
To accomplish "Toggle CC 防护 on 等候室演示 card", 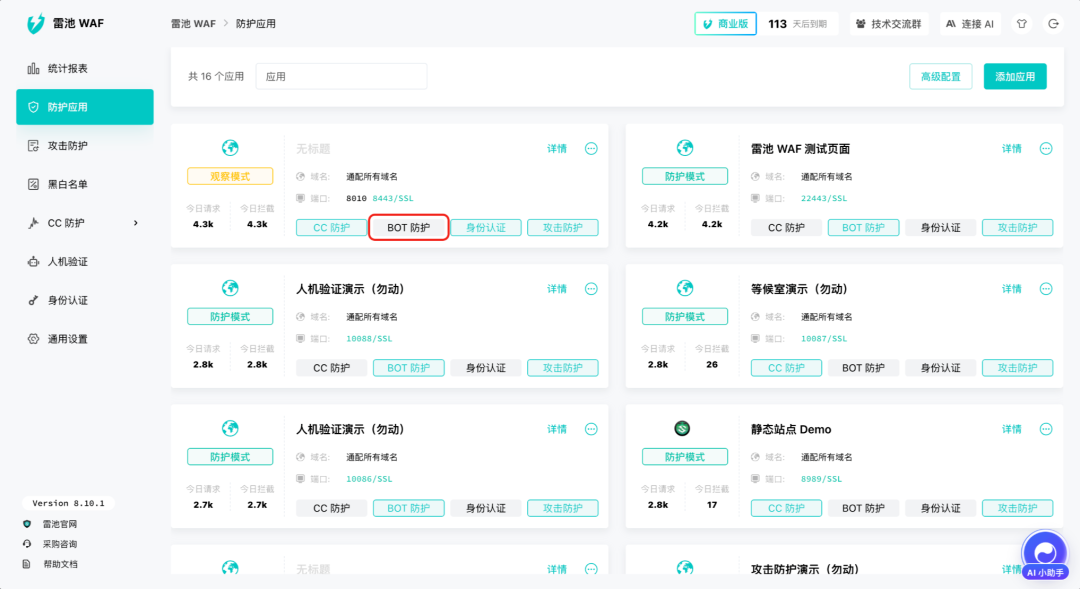I will [786, 368].
